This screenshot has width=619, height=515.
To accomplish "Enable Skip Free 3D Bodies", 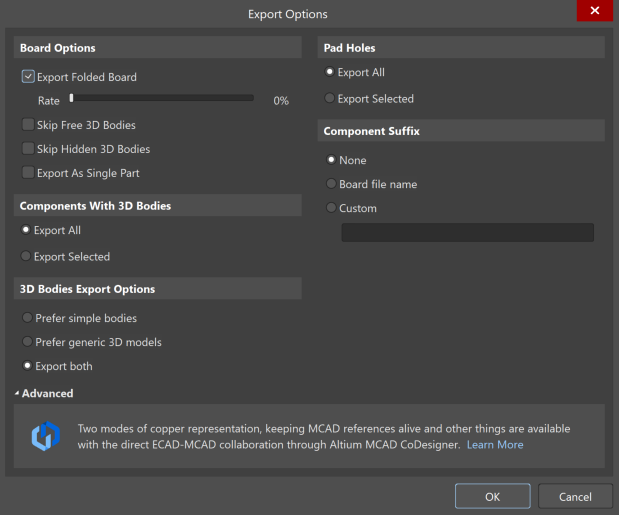I will tap(28, 125).
